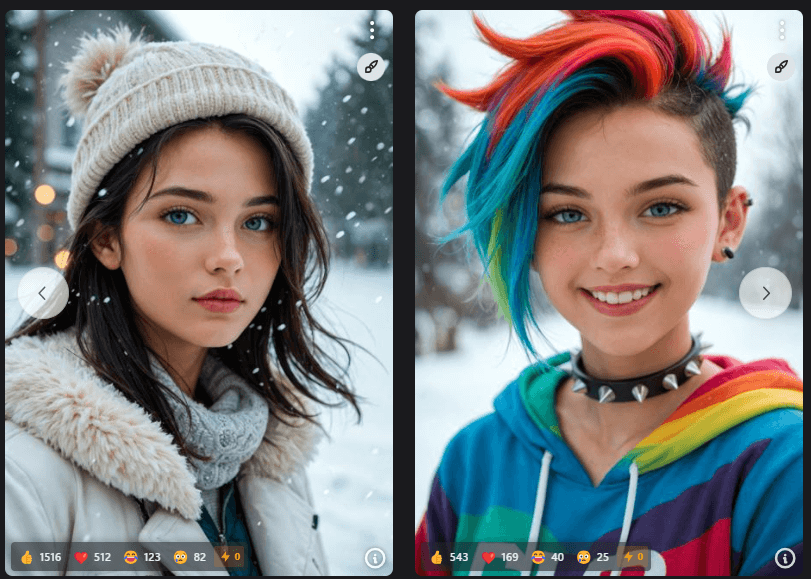Viewport: 811px width, 579px height.
Task: Go to the next image with the right arrow
Action: [765, 293]
